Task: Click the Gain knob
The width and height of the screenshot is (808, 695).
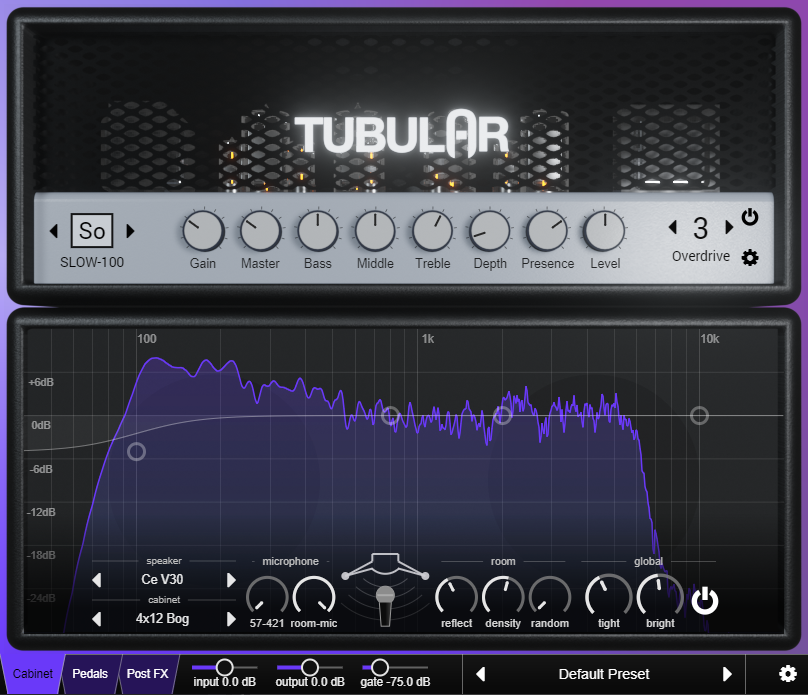Action: pos(203,231)
